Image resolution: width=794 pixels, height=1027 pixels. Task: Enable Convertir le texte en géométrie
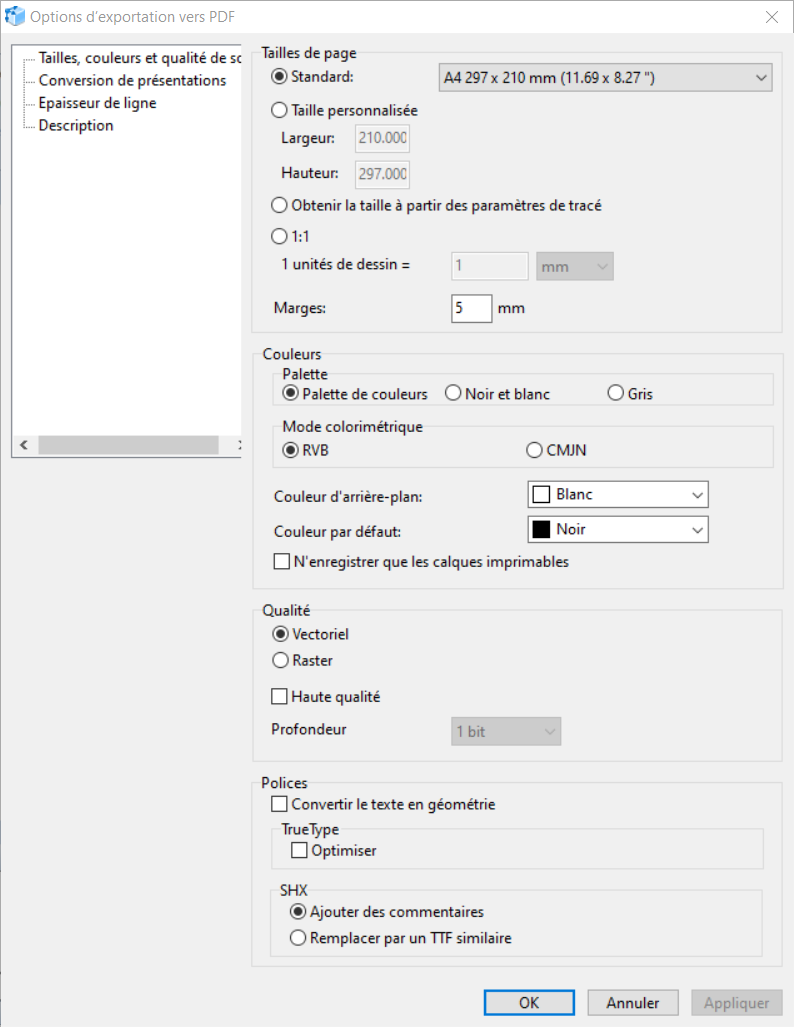click(x=280, y=804)
